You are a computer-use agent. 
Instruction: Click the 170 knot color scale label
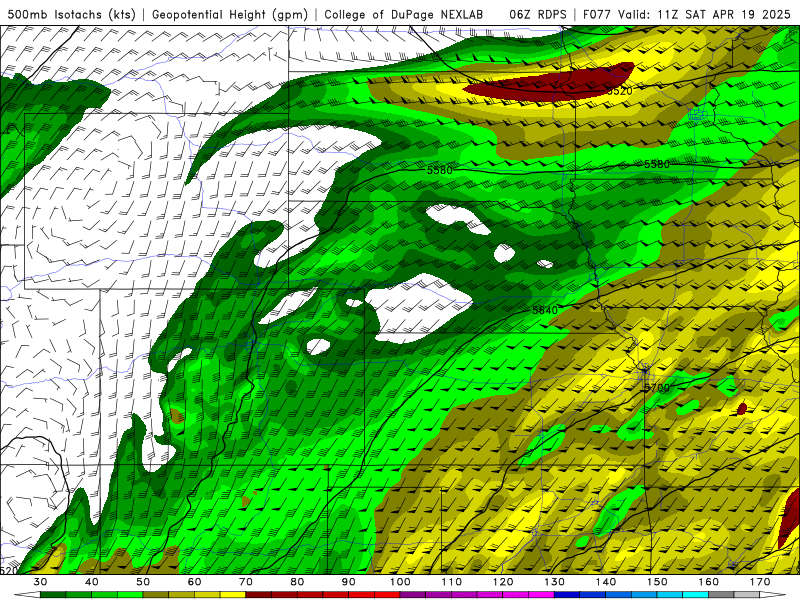click(x=760, y=582)
